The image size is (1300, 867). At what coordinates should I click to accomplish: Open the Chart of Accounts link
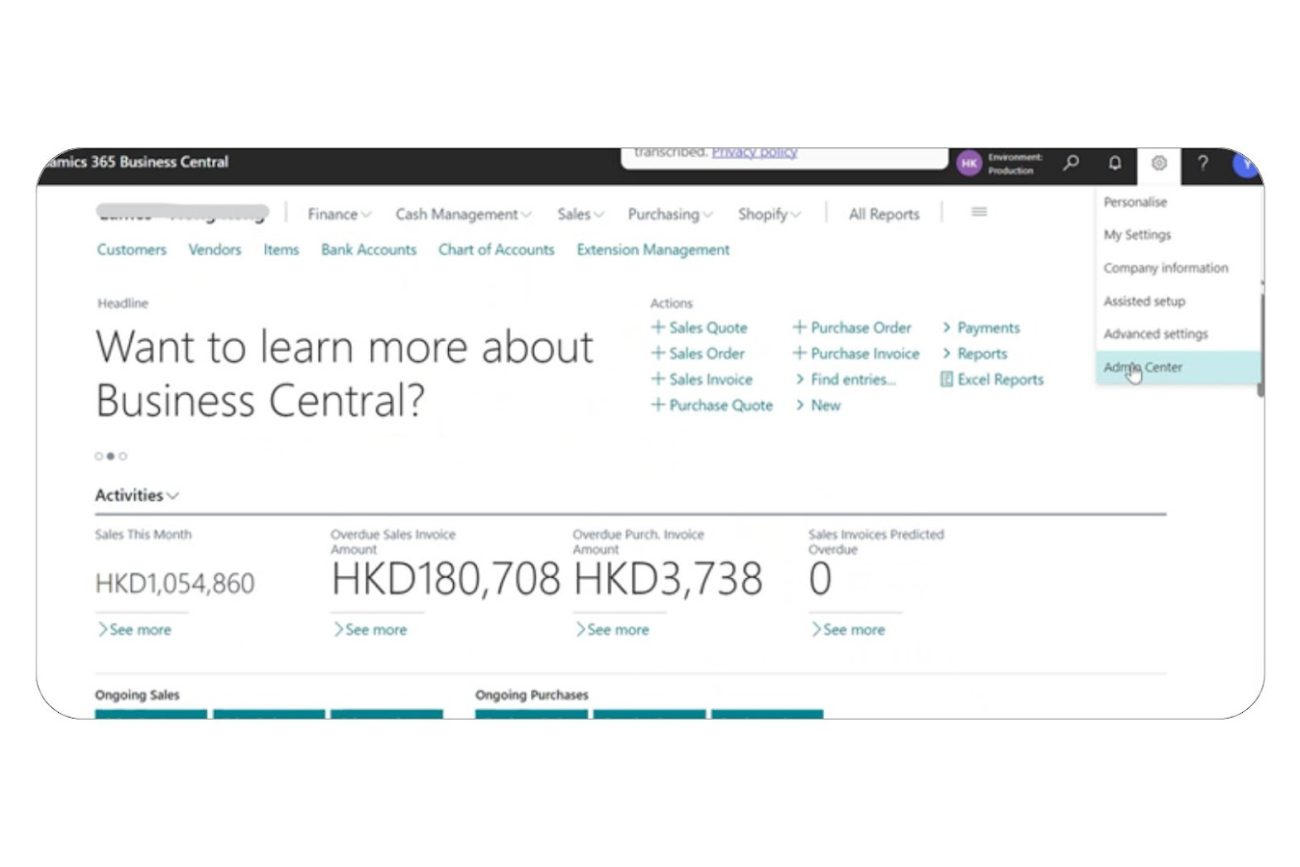click(x=496, y=250)
